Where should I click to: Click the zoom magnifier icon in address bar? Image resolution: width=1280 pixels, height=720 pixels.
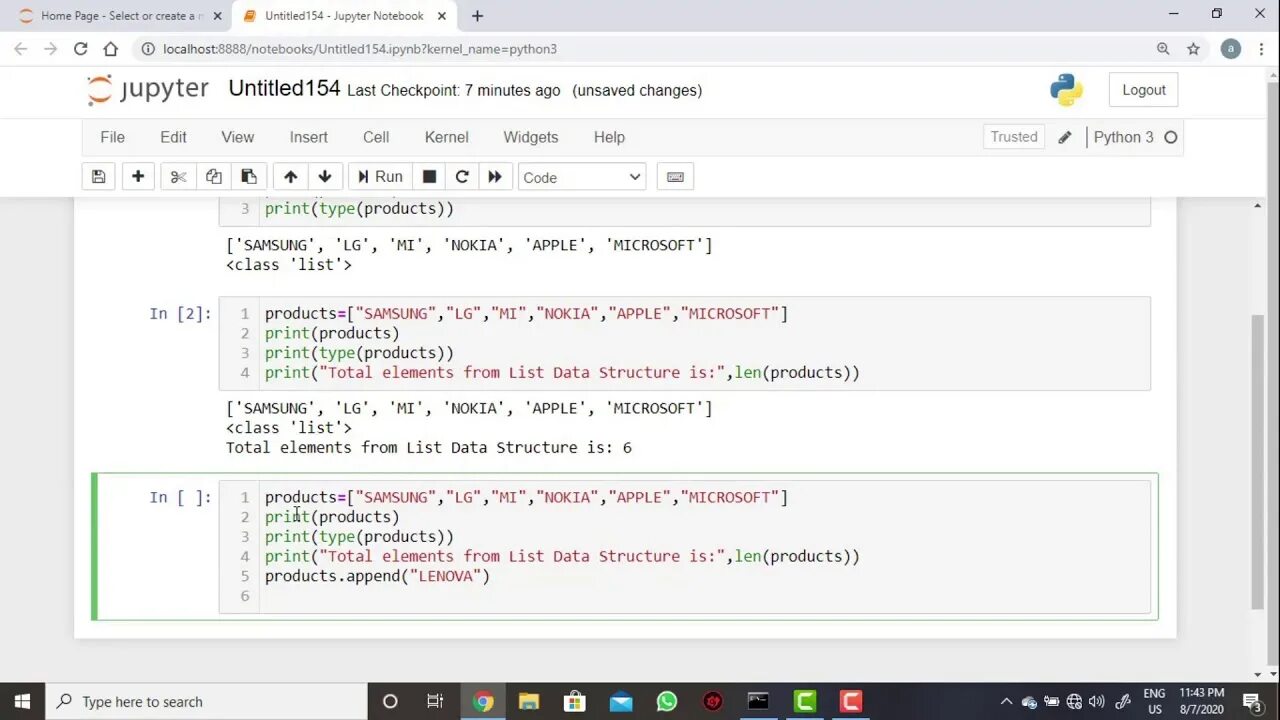point(1163,48)
